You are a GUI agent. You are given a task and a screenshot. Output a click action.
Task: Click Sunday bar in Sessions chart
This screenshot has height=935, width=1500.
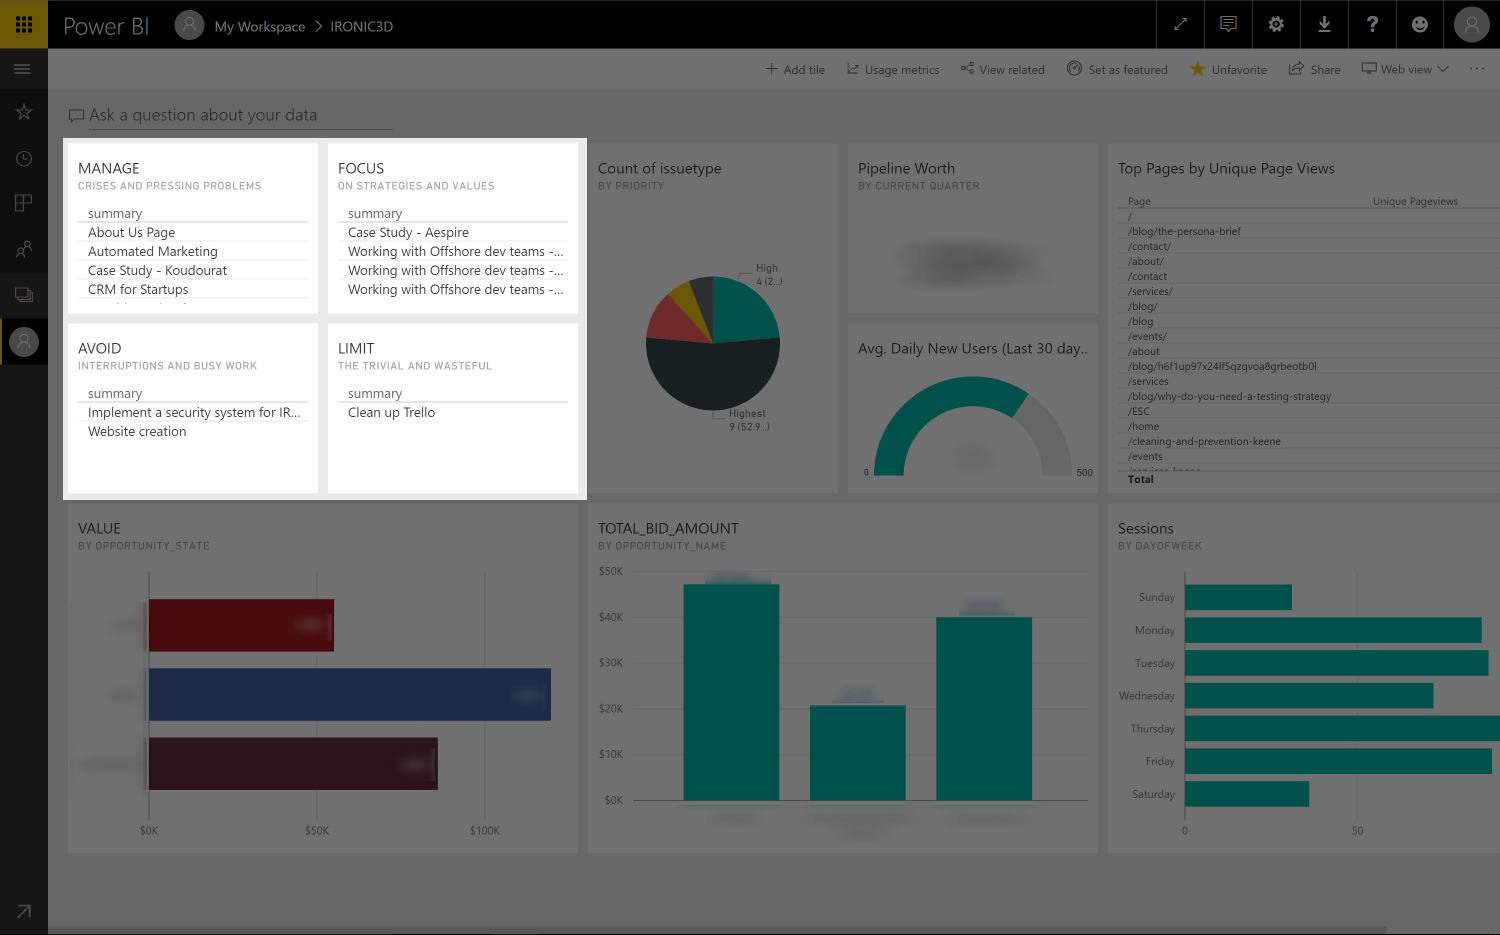click(1238, 597)
